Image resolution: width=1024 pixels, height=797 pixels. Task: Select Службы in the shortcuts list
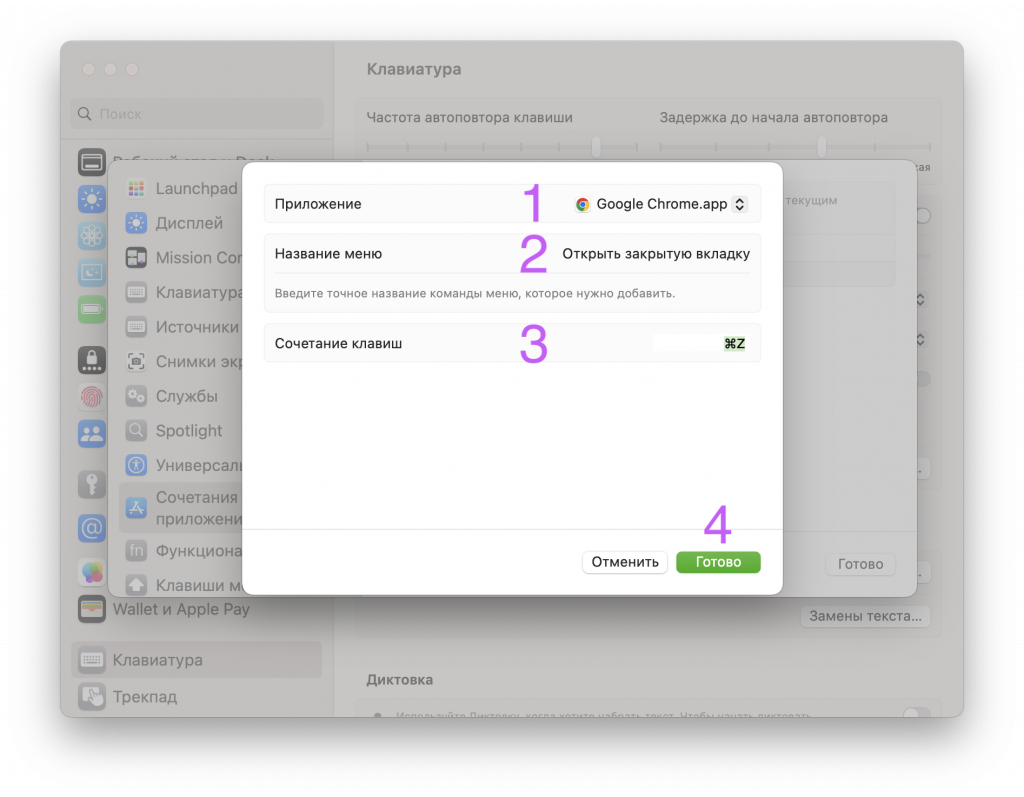(183, 396)
